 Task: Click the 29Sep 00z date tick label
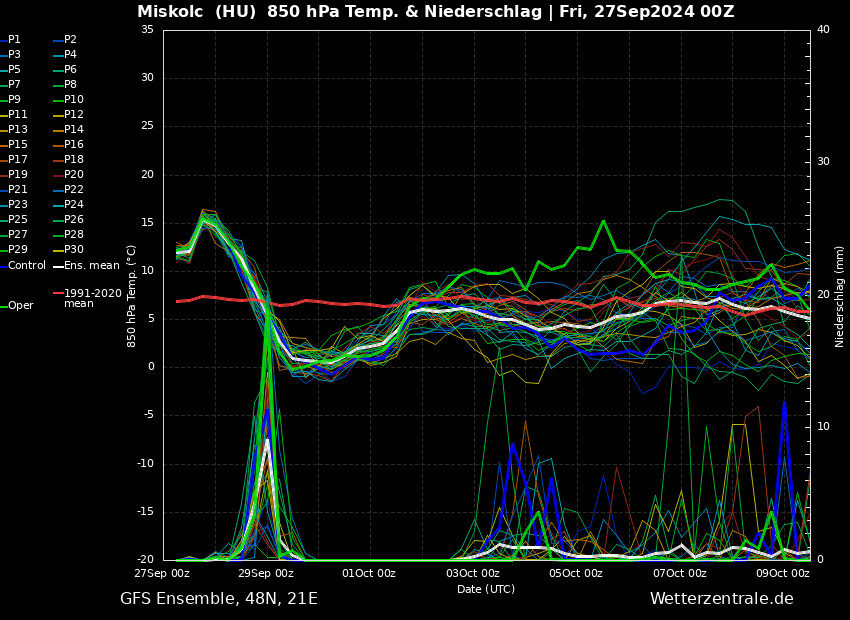tap(266, 573)
